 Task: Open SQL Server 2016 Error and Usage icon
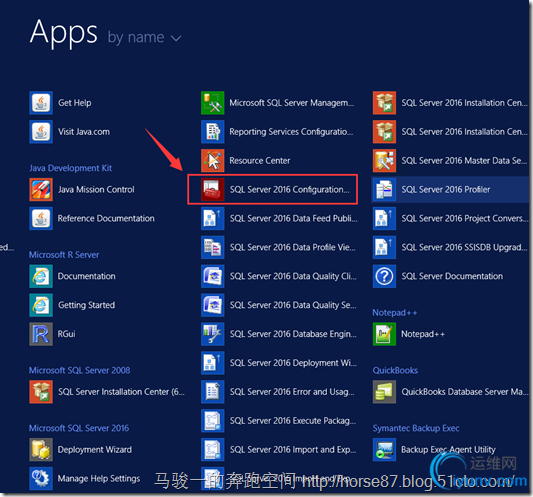(x=212, y=392)
